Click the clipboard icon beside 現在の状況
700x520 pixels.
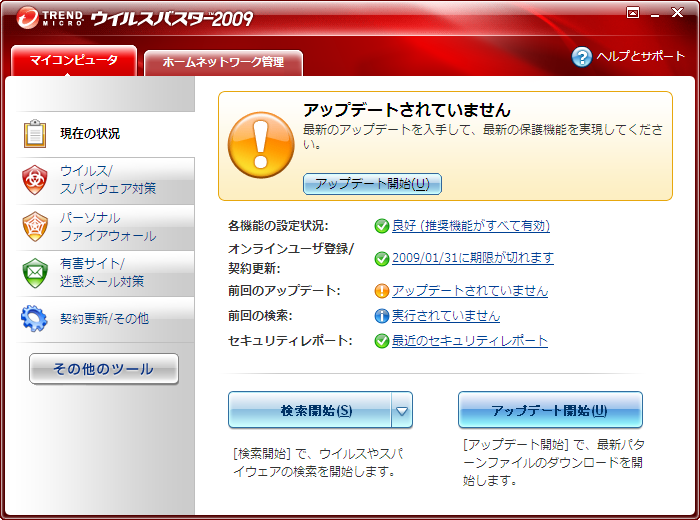35,133
